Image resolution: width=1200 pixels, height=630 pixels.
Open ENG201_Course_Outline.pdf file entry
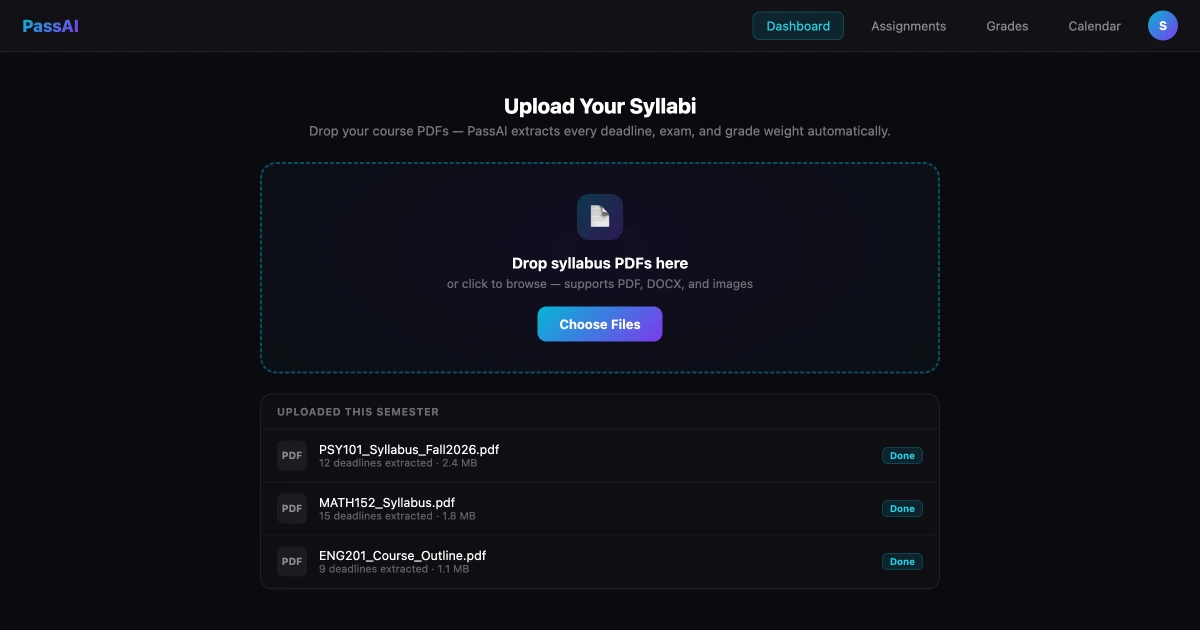click(600, 561)
